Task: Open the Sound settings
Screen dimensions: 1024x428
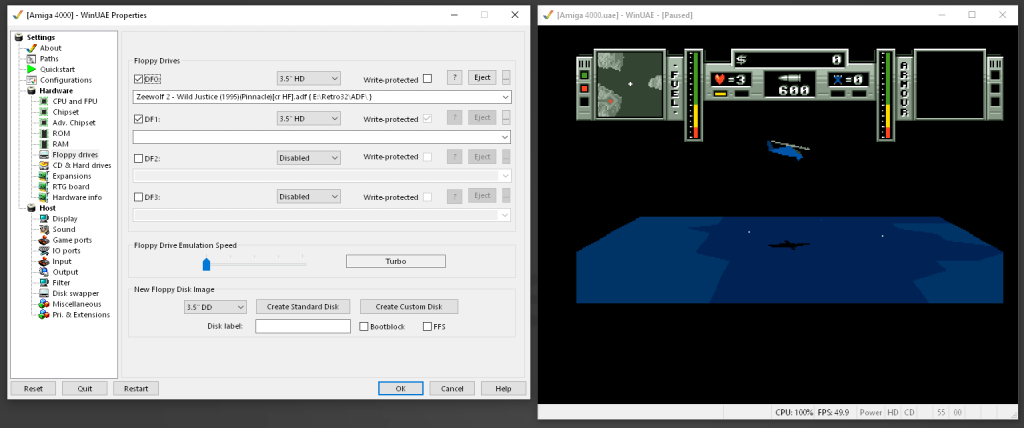Action: point(64,229)
